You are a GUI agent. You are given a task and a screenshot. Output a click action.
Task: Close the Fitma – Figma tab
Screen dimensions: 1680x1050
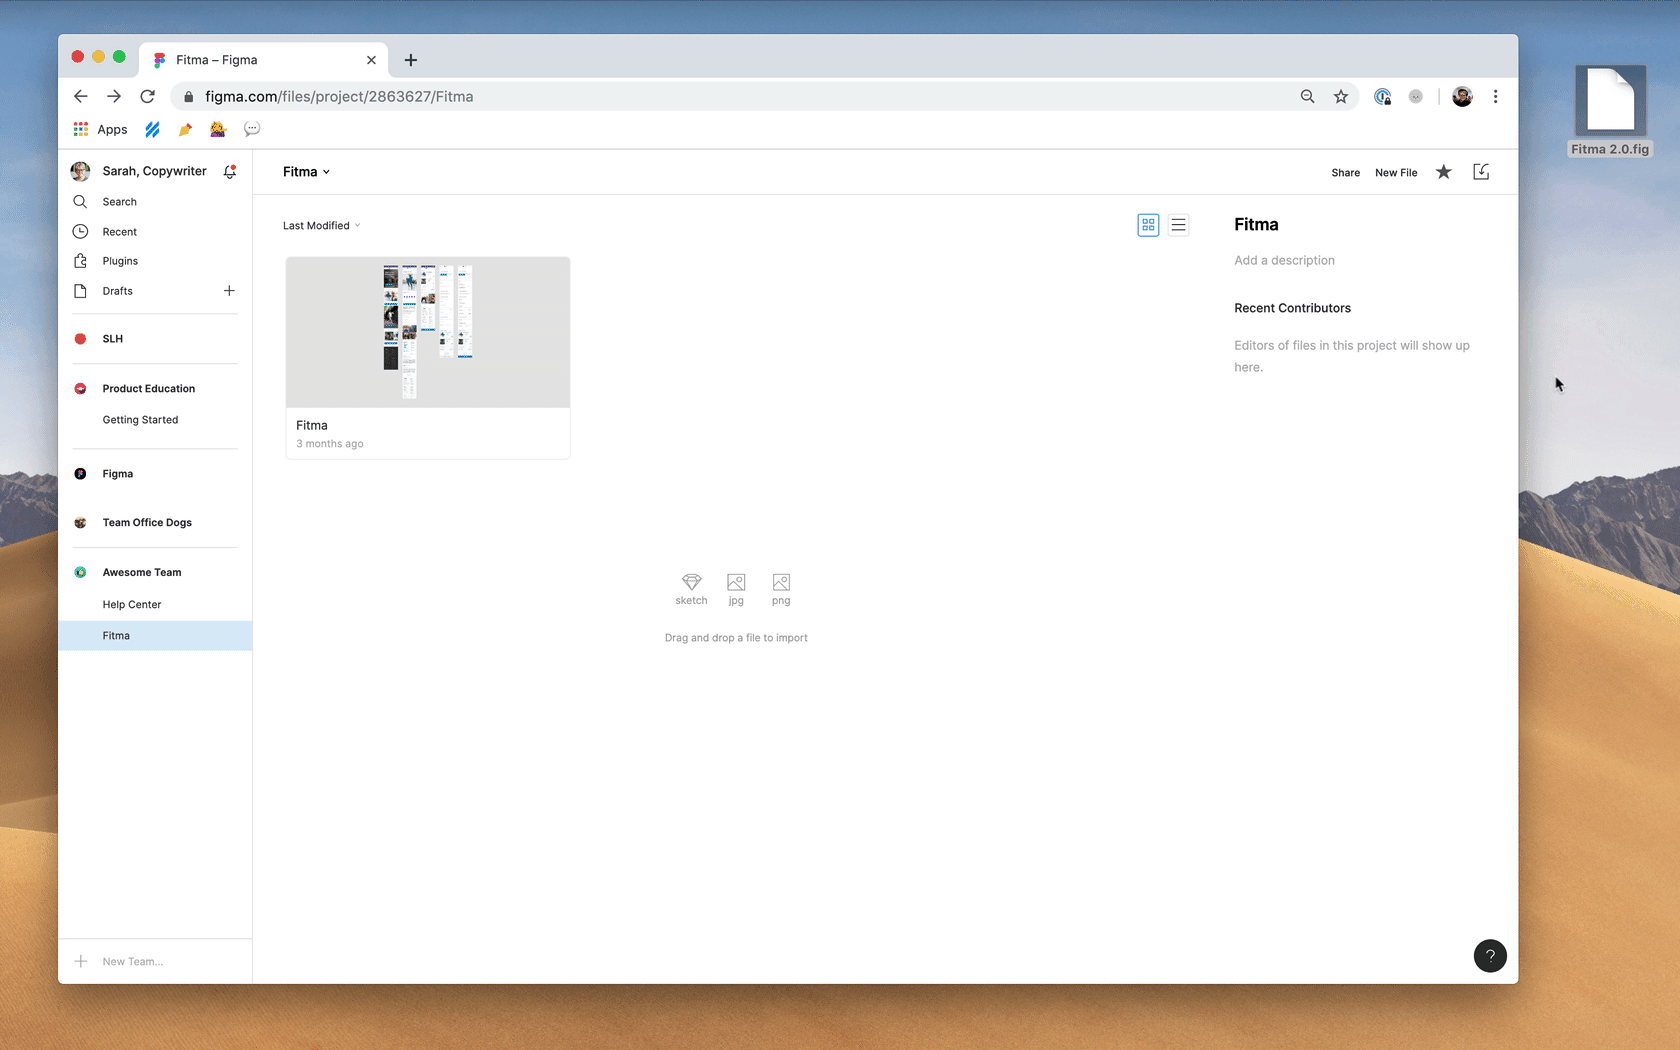click(371, 60)
